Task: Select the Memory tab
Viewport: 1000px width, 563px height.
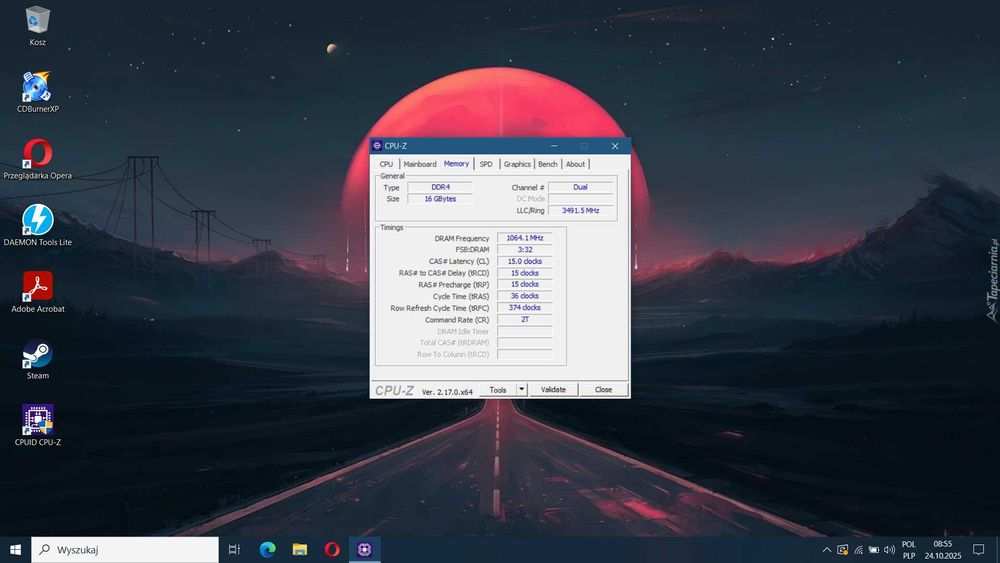Action: coord(456,163)
